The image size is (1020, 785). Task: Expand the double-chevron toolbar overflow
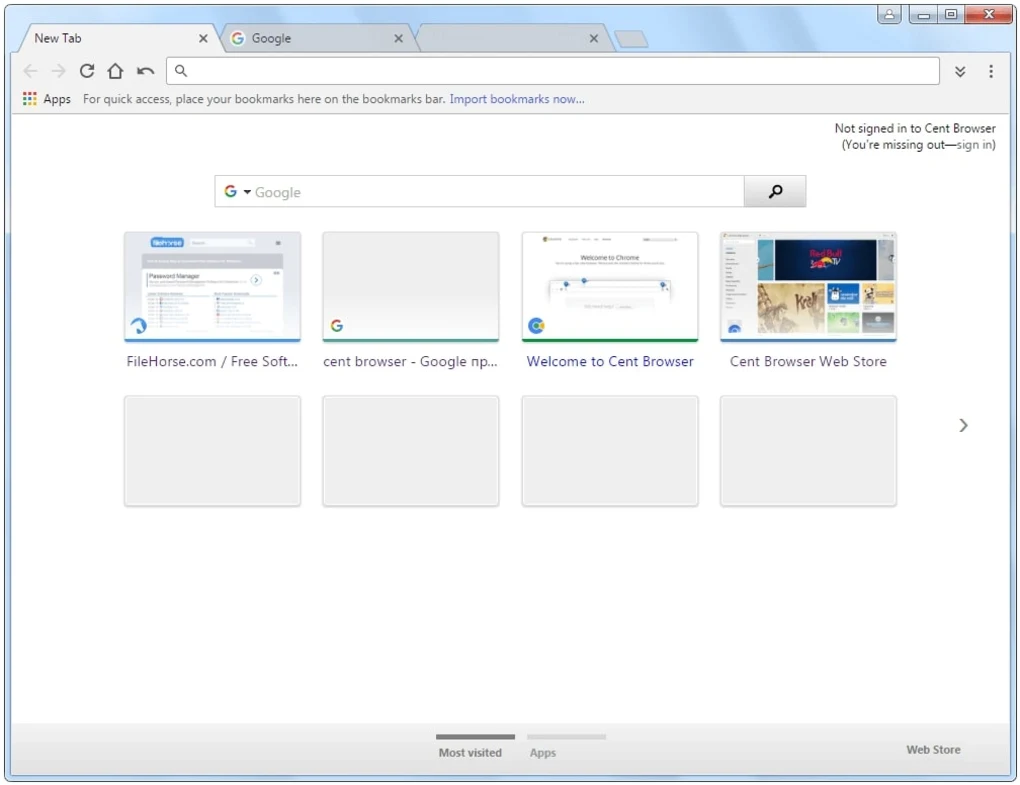[x=960, y=72]
